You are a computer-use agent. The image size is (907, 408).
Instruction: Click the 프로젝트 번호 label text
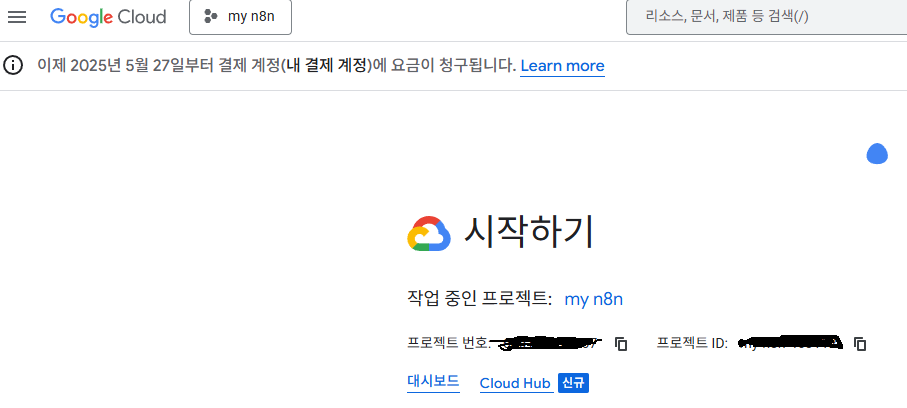pos(449,343)
